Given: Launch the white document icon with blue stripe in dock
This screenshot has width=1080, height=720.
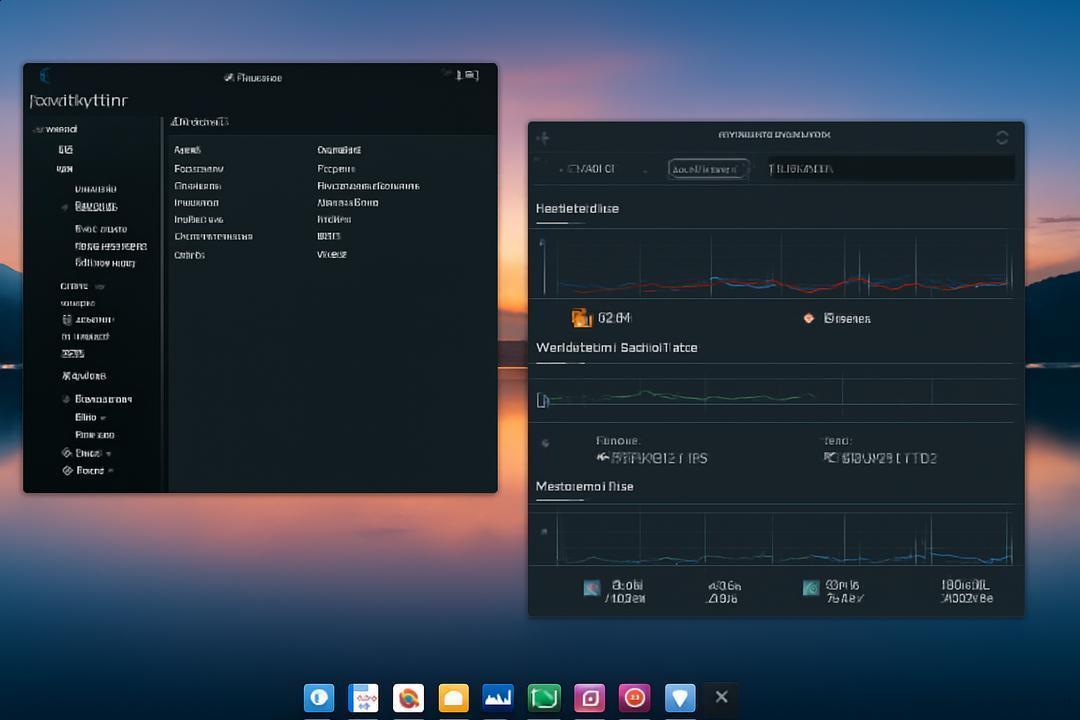Looking at the screenshot, I should pos(363,697).
